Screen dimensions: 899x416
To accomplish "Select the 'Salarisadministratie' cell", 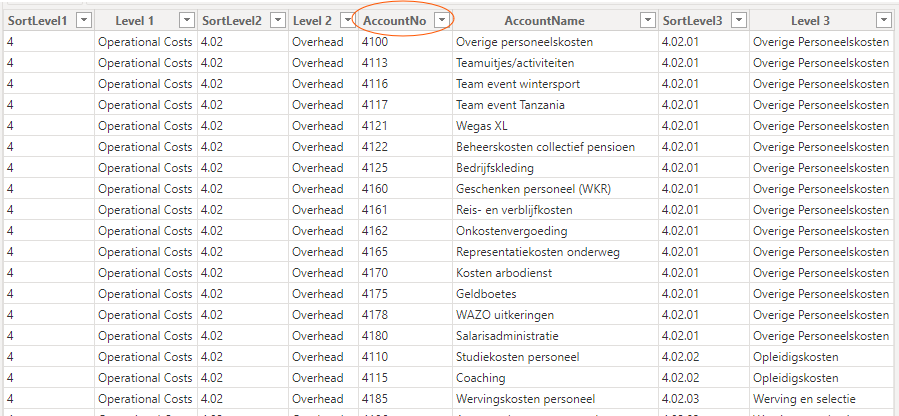I will pos(555,336).
